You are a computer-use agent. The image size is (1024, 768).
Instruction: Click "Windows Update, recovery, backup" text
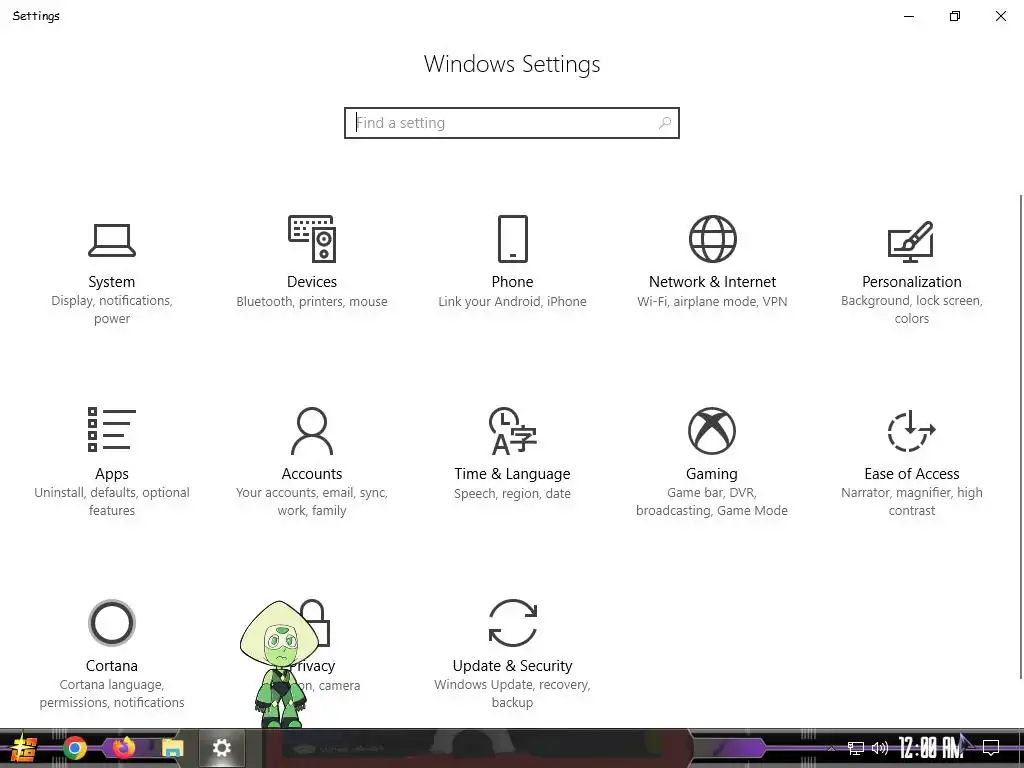click(513, 694)
